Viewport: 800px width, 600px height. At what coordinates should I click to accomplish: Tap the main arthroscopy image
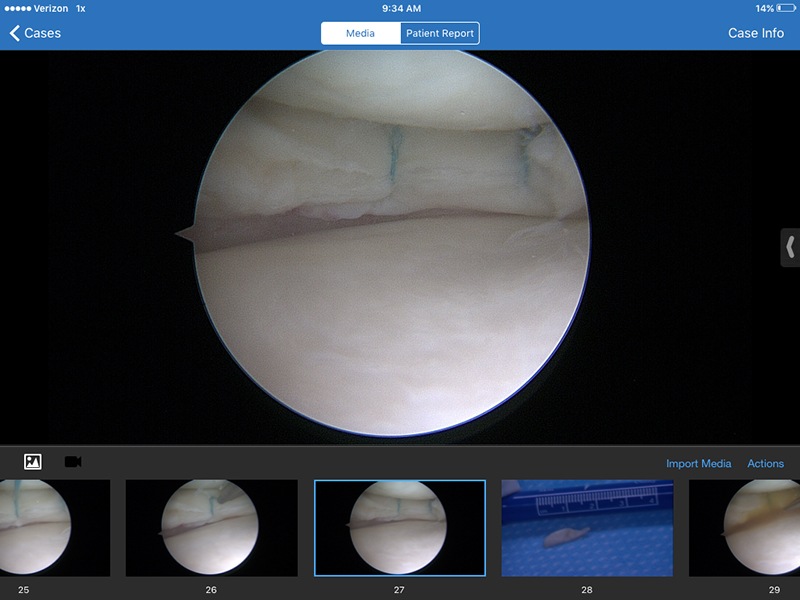click(392, 244)
